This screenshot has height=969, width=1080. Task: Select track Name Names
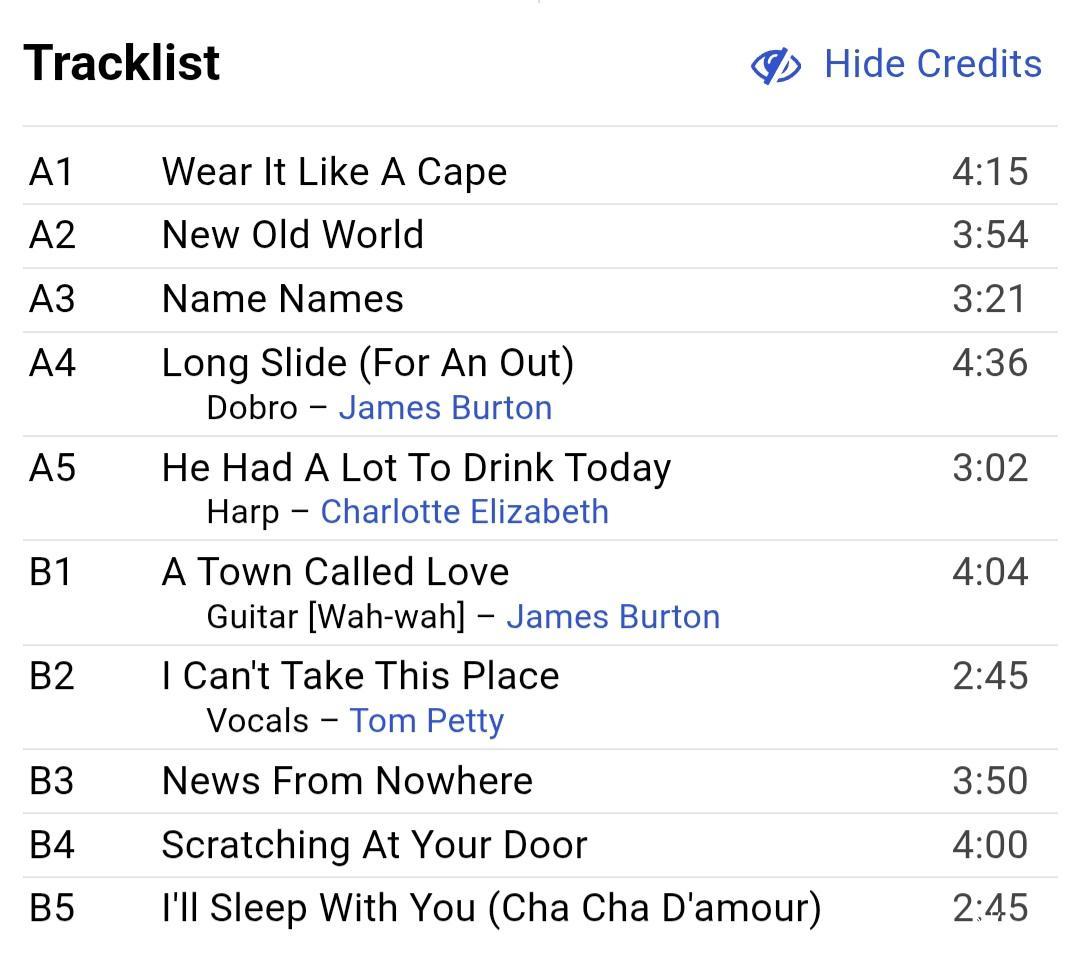(283, 299)
